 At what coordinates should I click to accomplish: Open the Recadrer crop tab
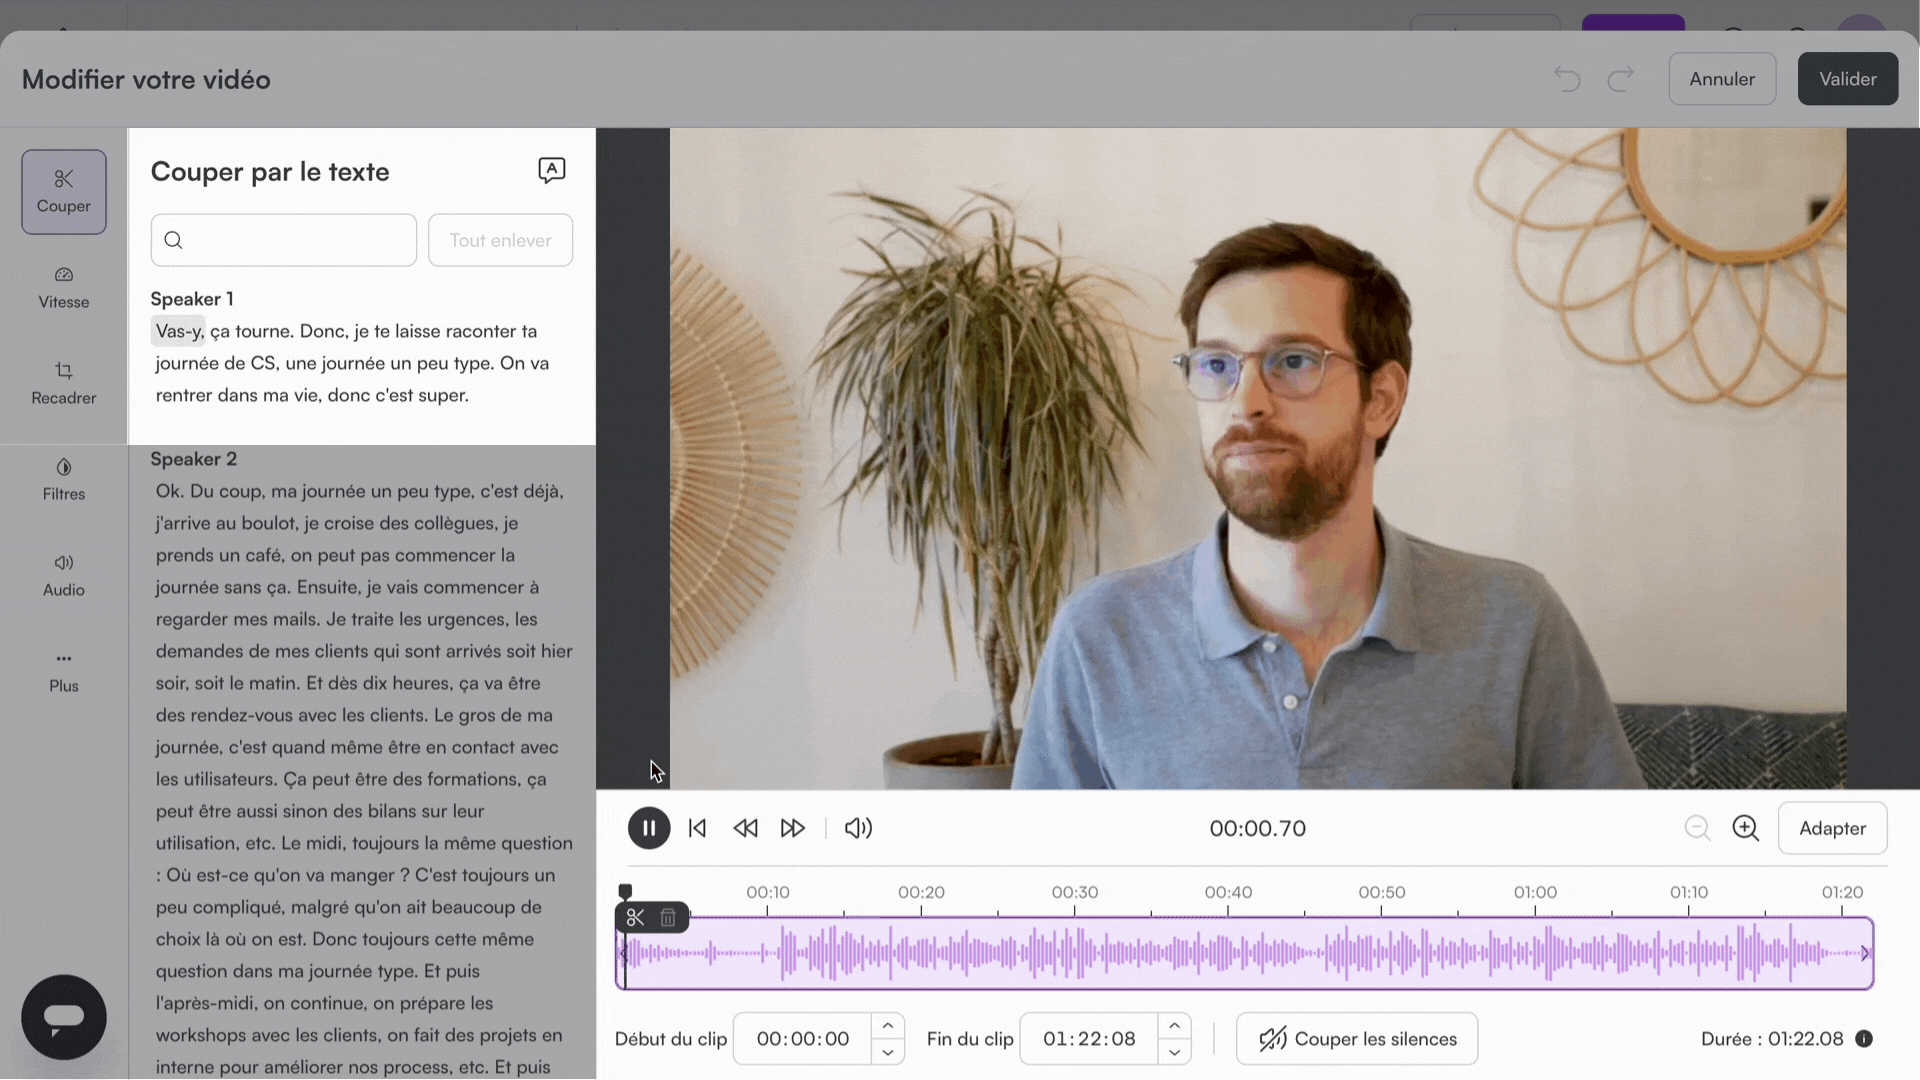click(x=64, y=383)
